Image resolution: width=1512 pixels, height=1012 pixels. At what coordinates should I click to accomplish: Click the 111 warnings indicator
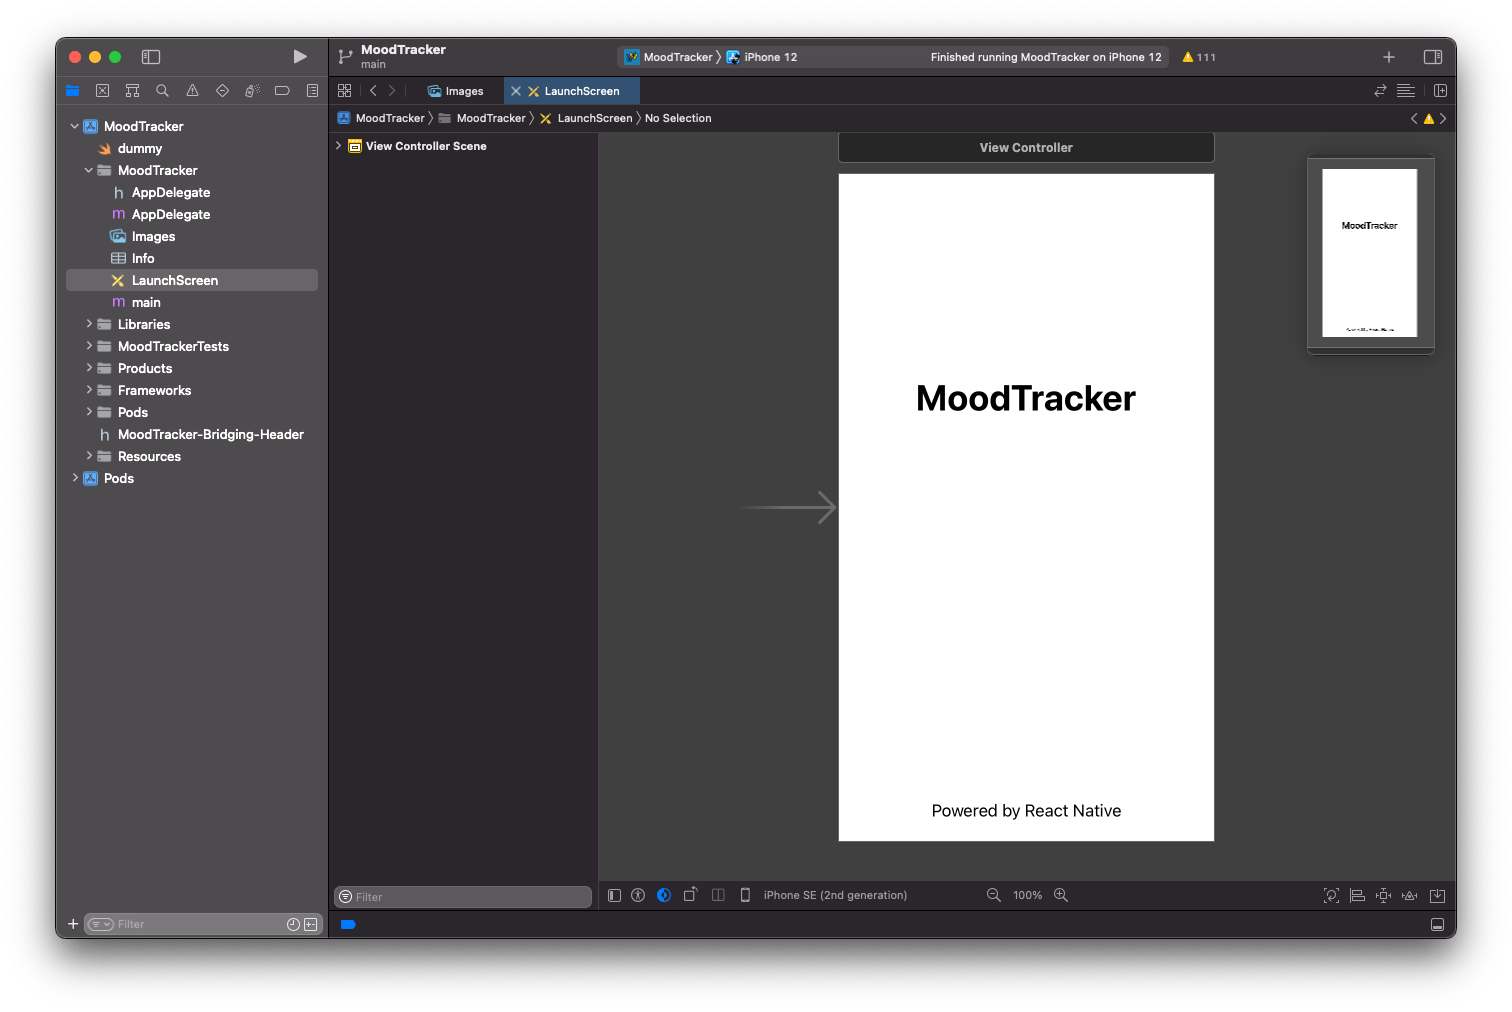(x=1198, y=57)
